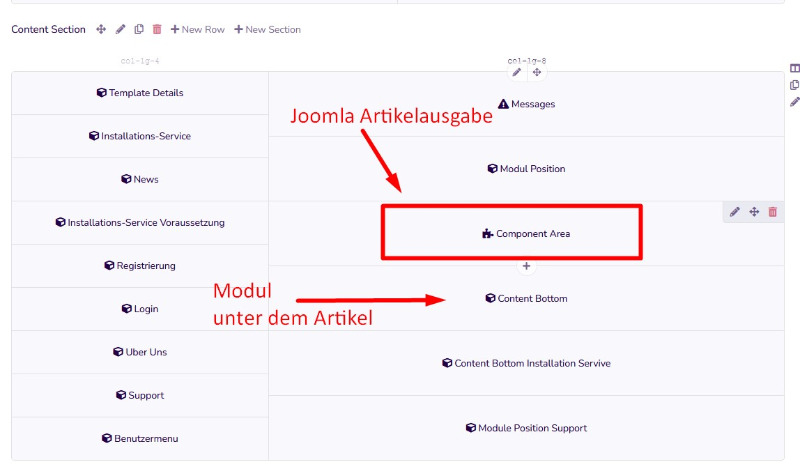
Task: Click the col-lg-8 column move handle
Action: pos(537,72)
